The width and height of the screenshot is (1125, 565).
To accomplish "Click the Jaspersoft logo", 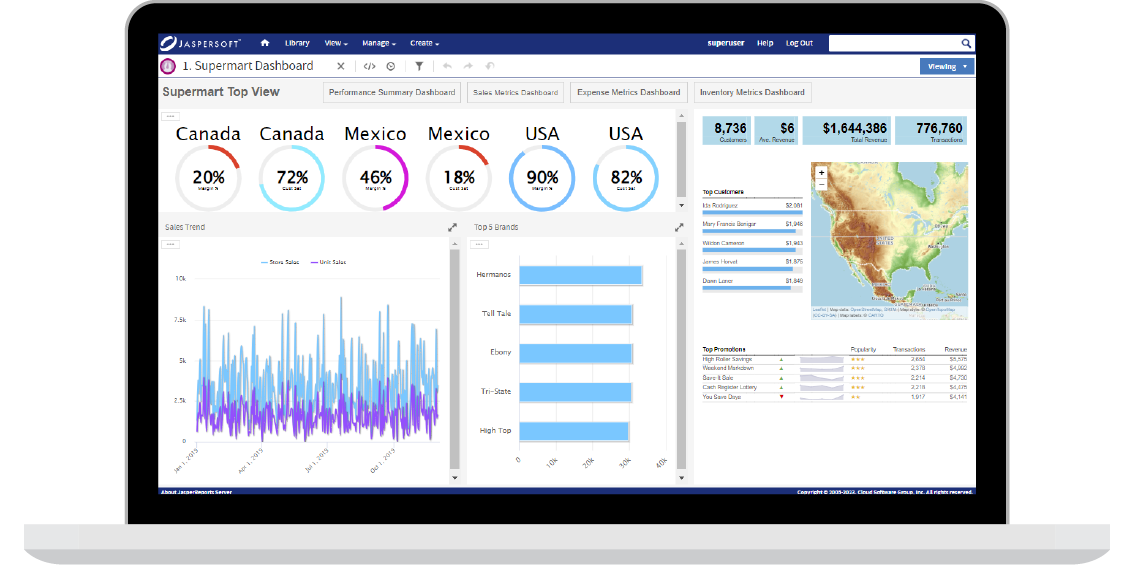I will [x=200, y=43].
